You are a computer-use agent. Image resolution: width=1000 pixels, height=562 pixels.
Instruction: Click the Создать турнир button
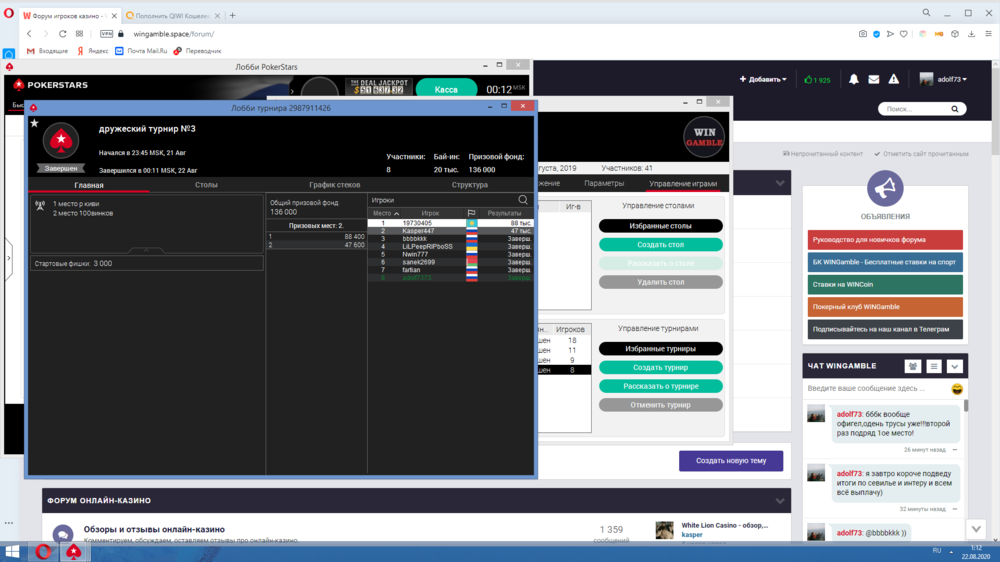click(660, 367)
